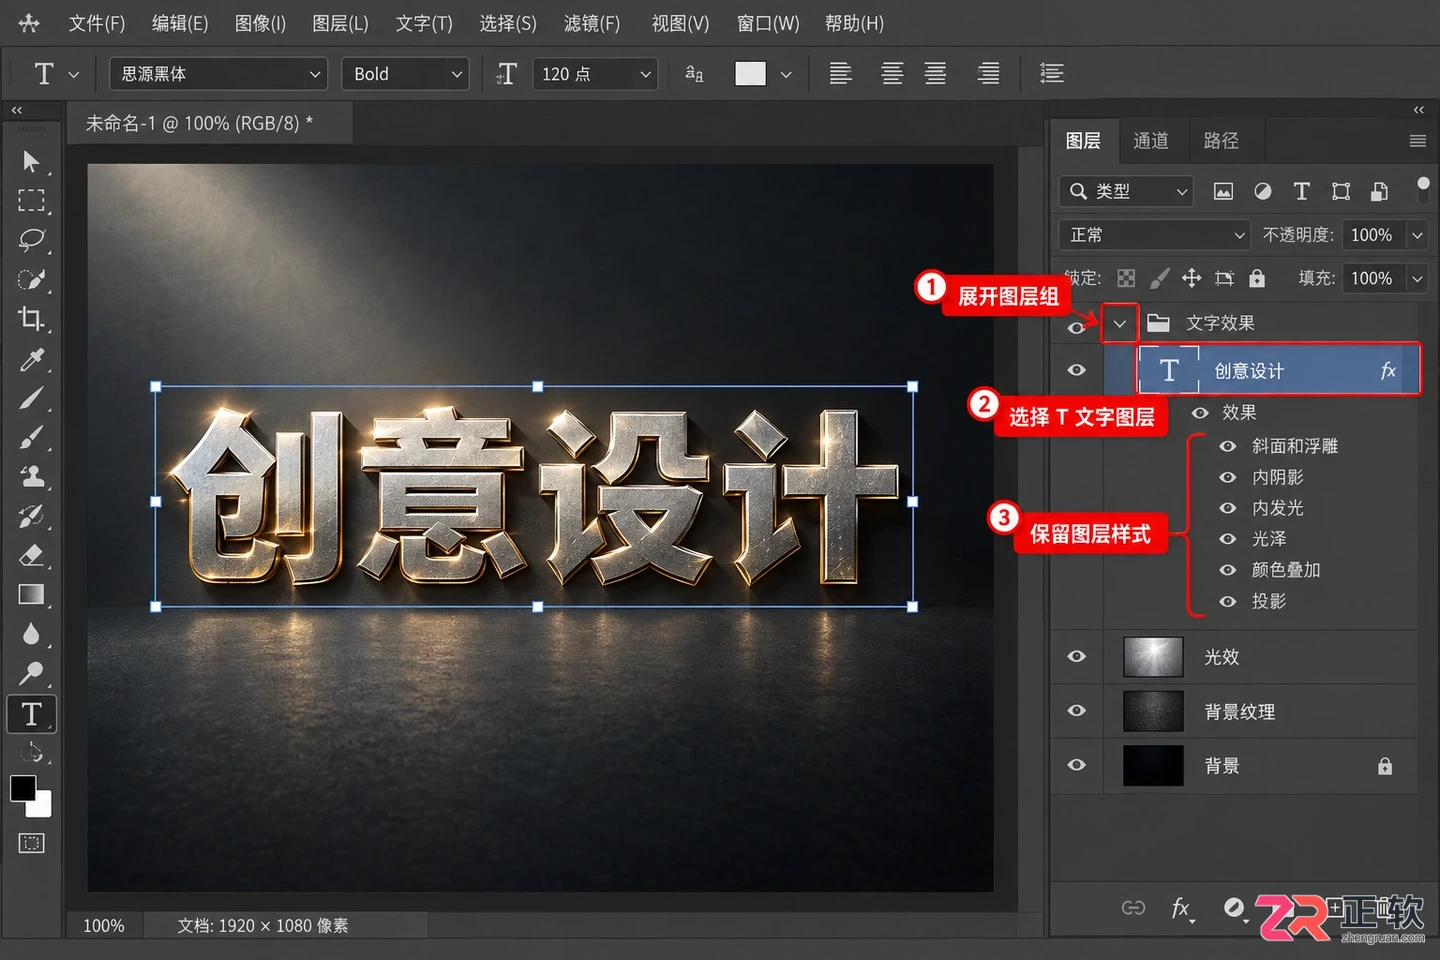
Task: Select the Eraser tool
Action: [x=31, y=555]
